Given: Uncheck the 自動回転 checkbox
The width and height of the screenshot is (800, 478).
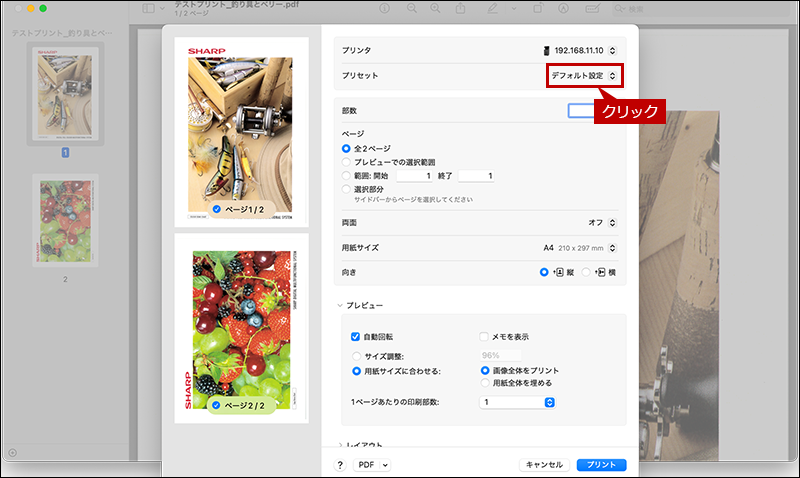Looking at the screenshot, I should coord(356,337).
